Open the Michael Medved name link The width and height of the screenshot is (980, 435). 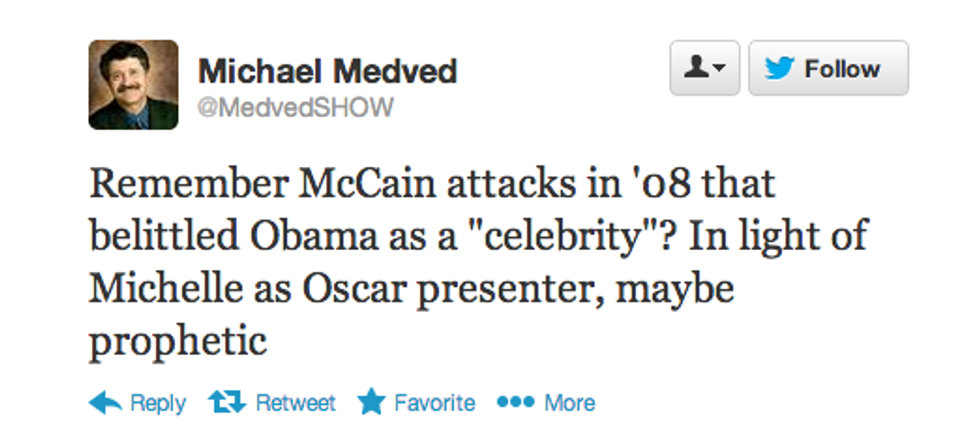328,71
